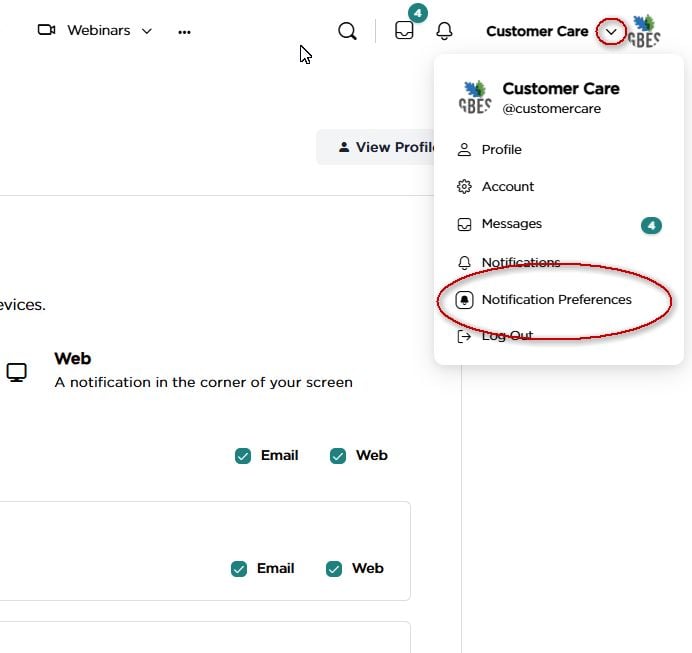
Task: Collapse the Customer Care user menu chevron
Action: click(611, 31)
